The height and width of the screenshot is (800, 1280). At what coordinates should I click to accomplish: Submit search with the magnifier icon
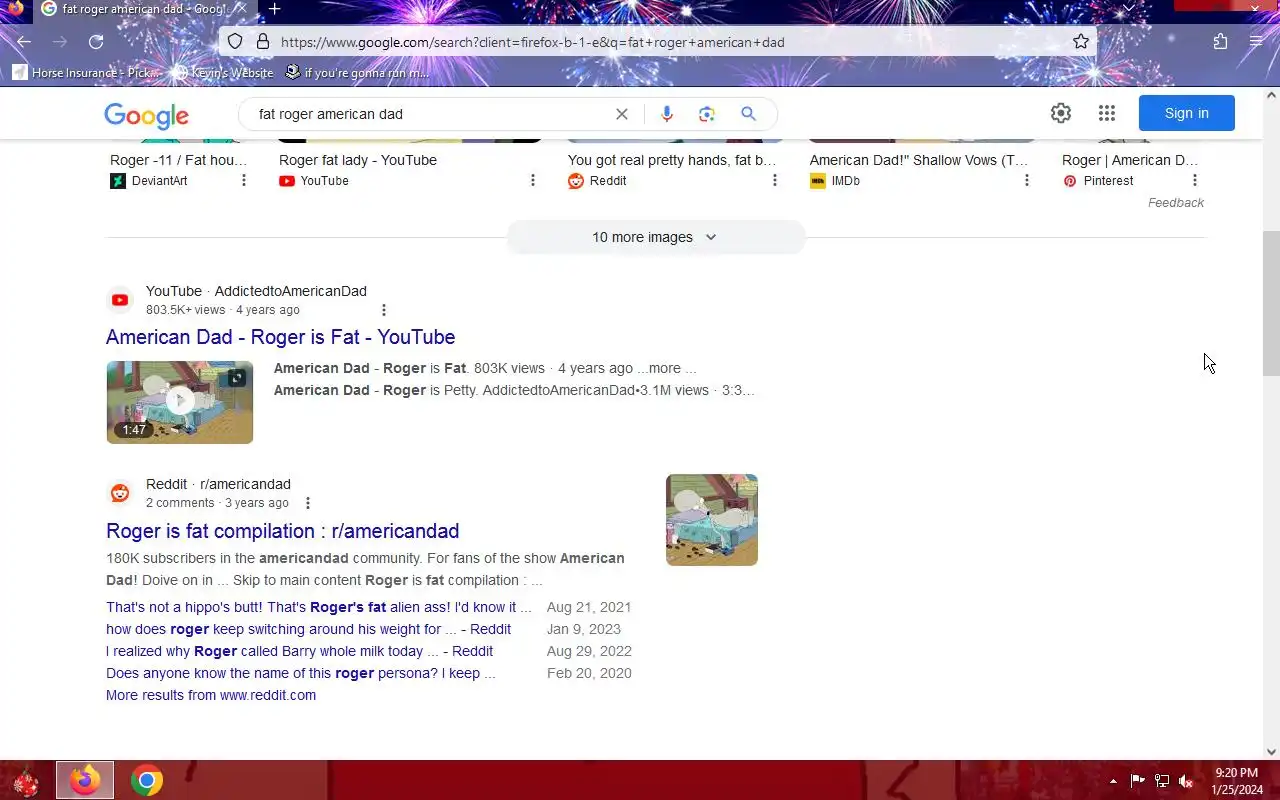click(748, 114)
